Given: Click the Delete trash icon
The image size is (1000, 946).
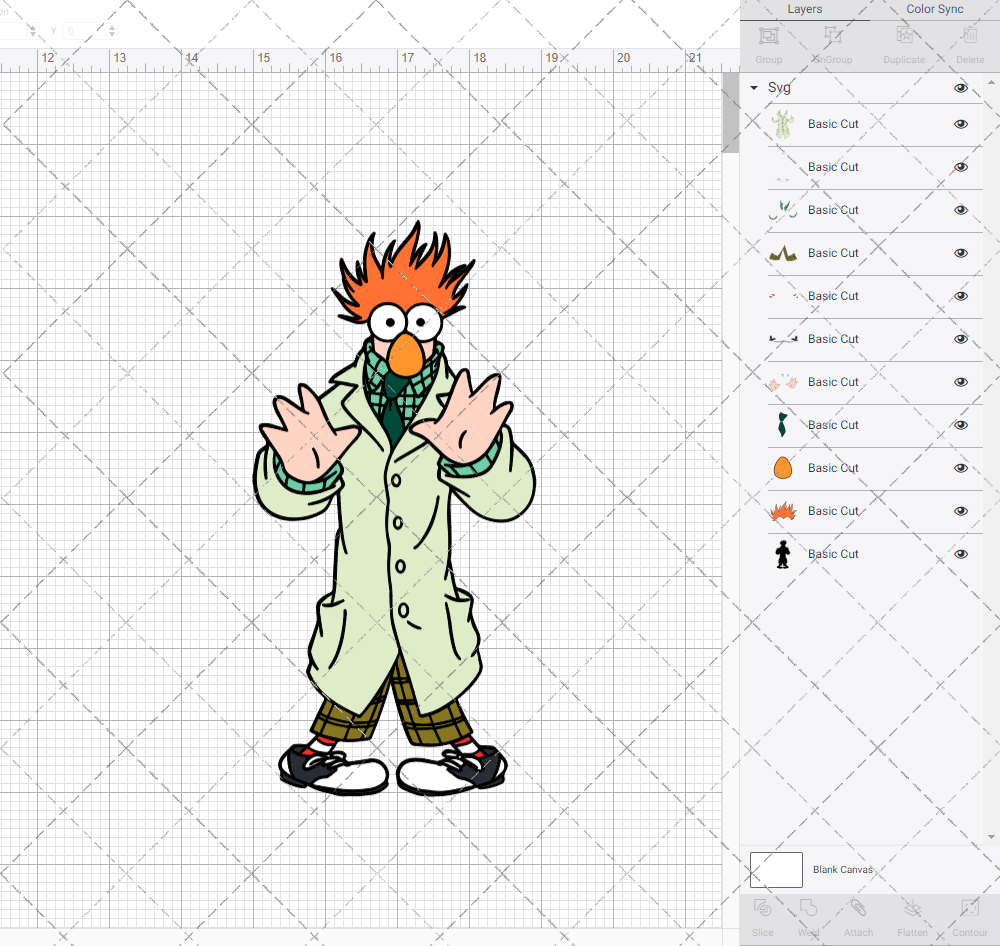Looking at the screenshot, I should click(x=970, y=36).
